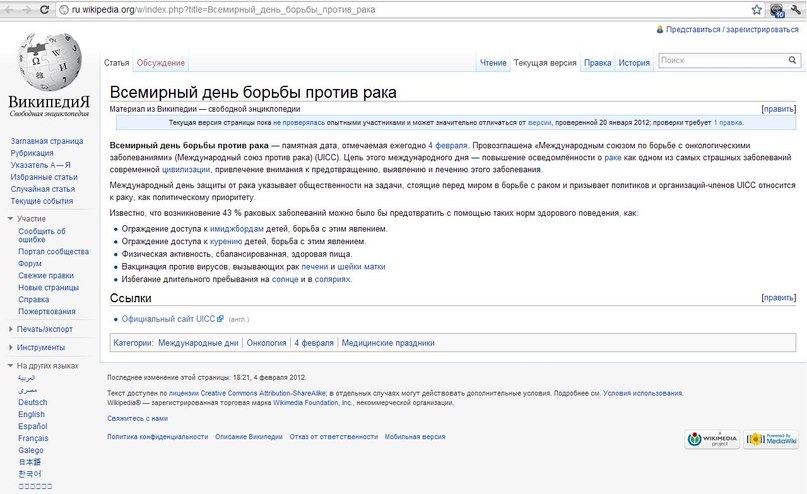Click the имиджбордам link
This screenshot has height=494, width=807.
237,228
